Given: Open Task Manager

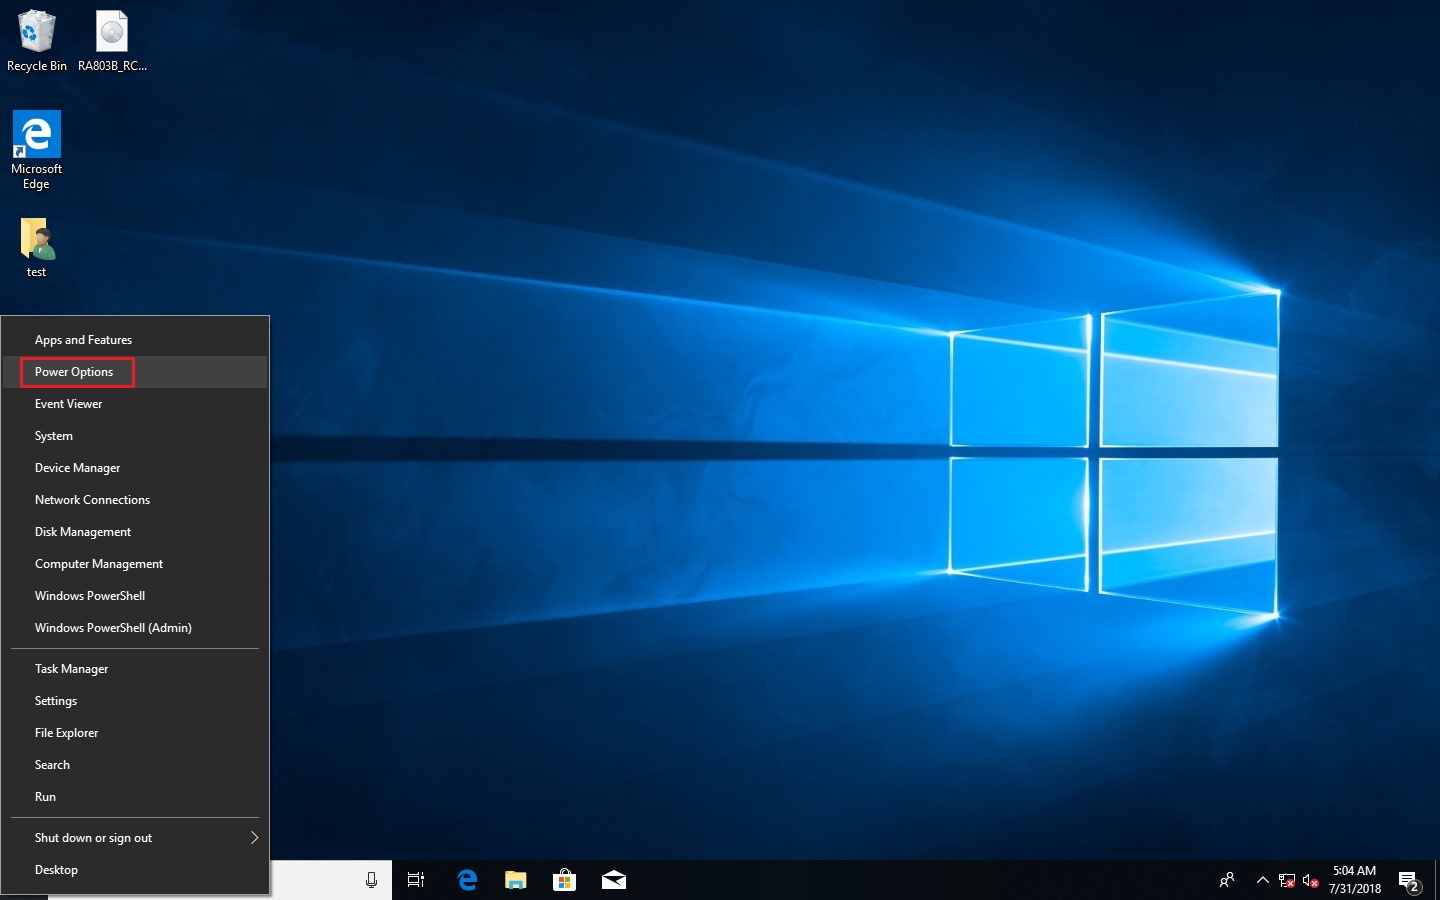Looking at the screenshot, I should [x=135, y=669].
